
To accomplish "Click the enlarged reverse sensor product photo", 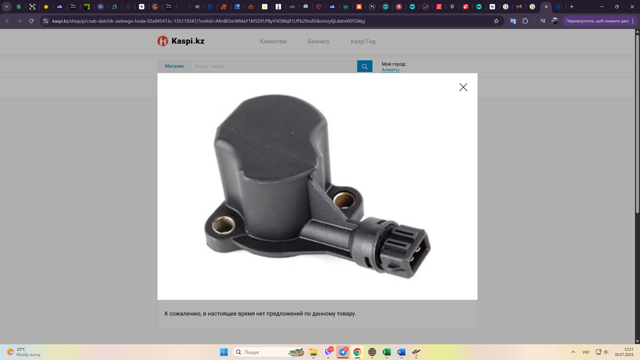I will click(317, 187).
